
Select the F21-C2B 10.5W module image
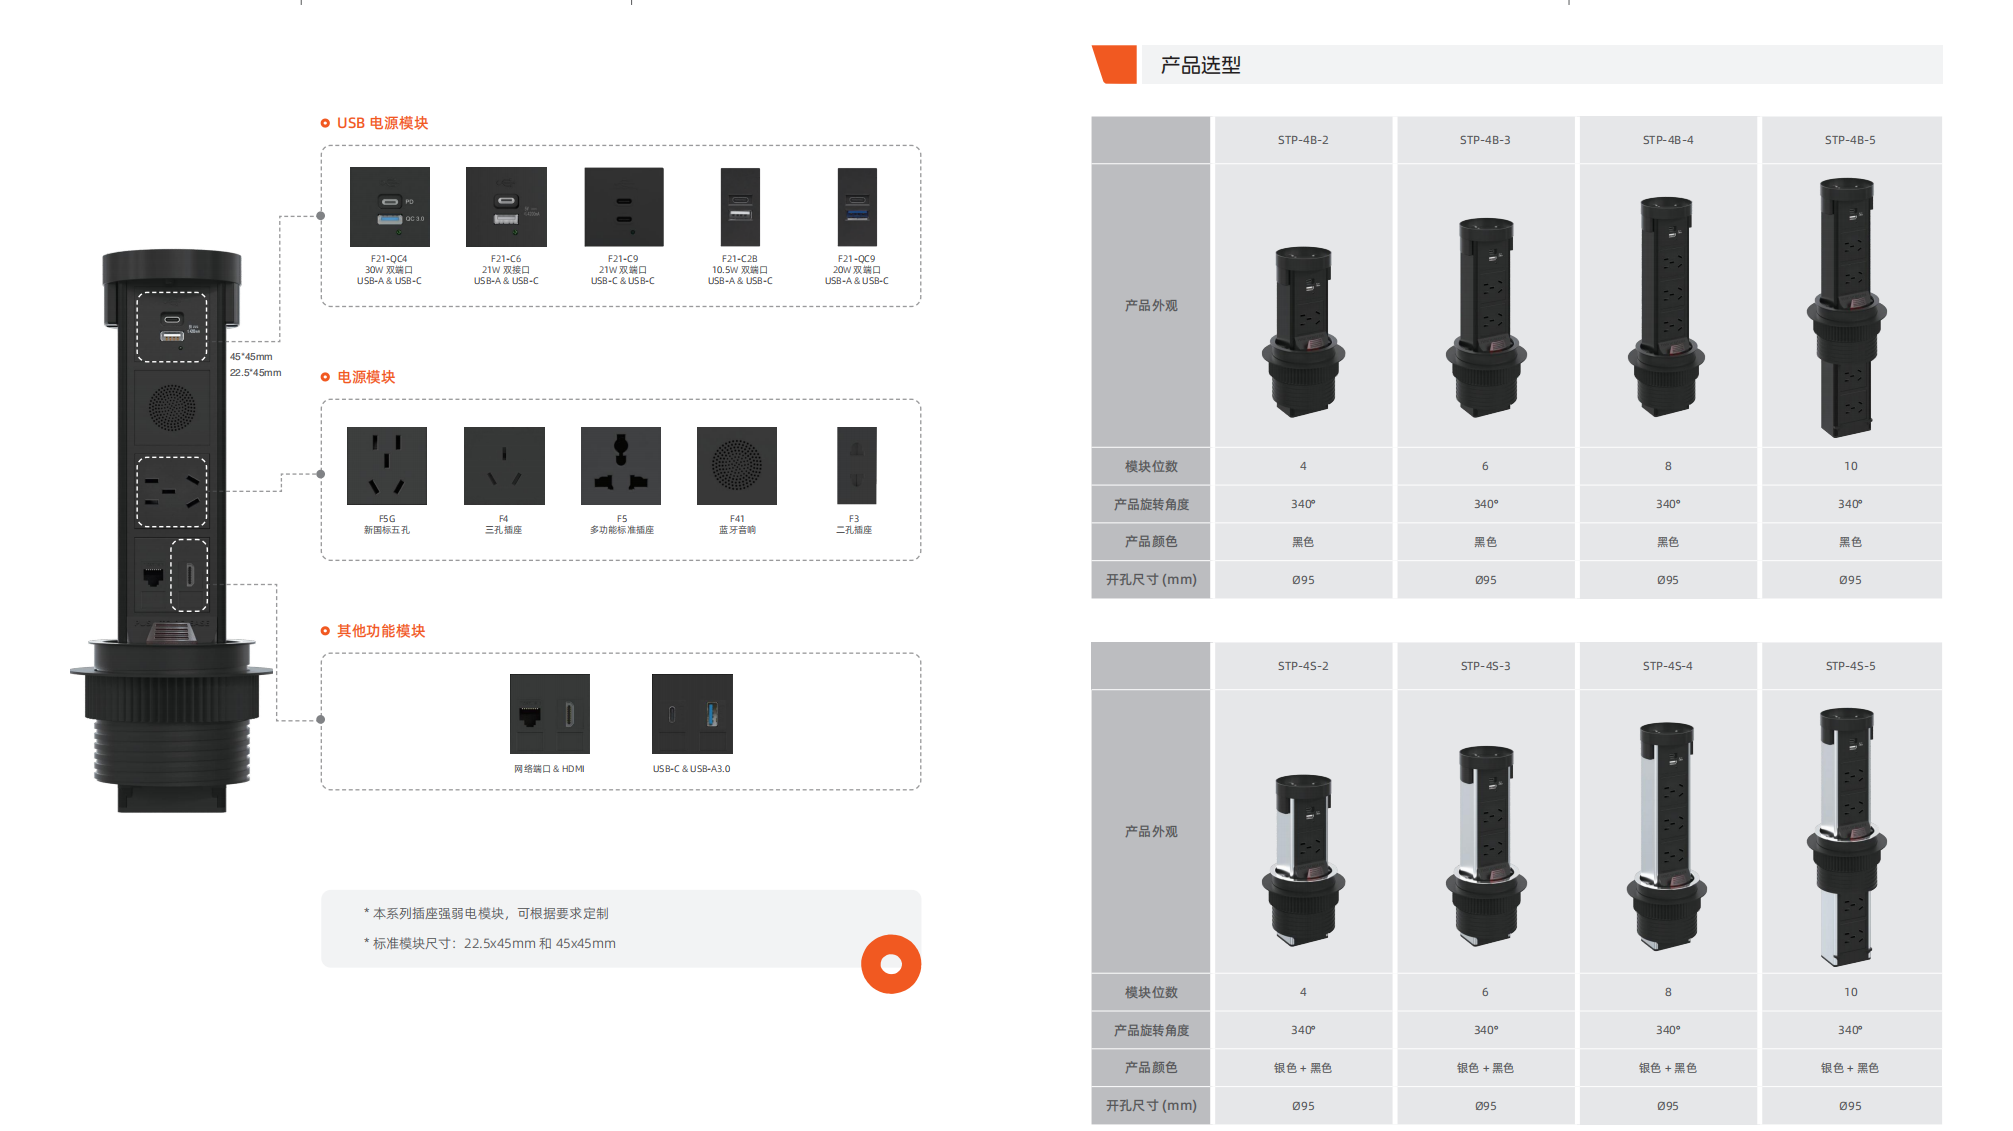tap(740, 207)
